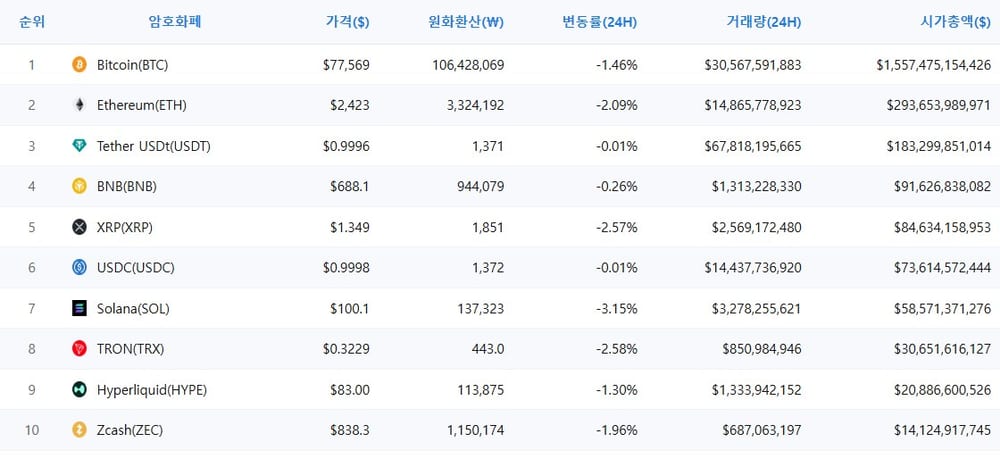Select Zcash price $838.3
Image resolution: width=1000 pixels, height=459 pixels.
349,430
